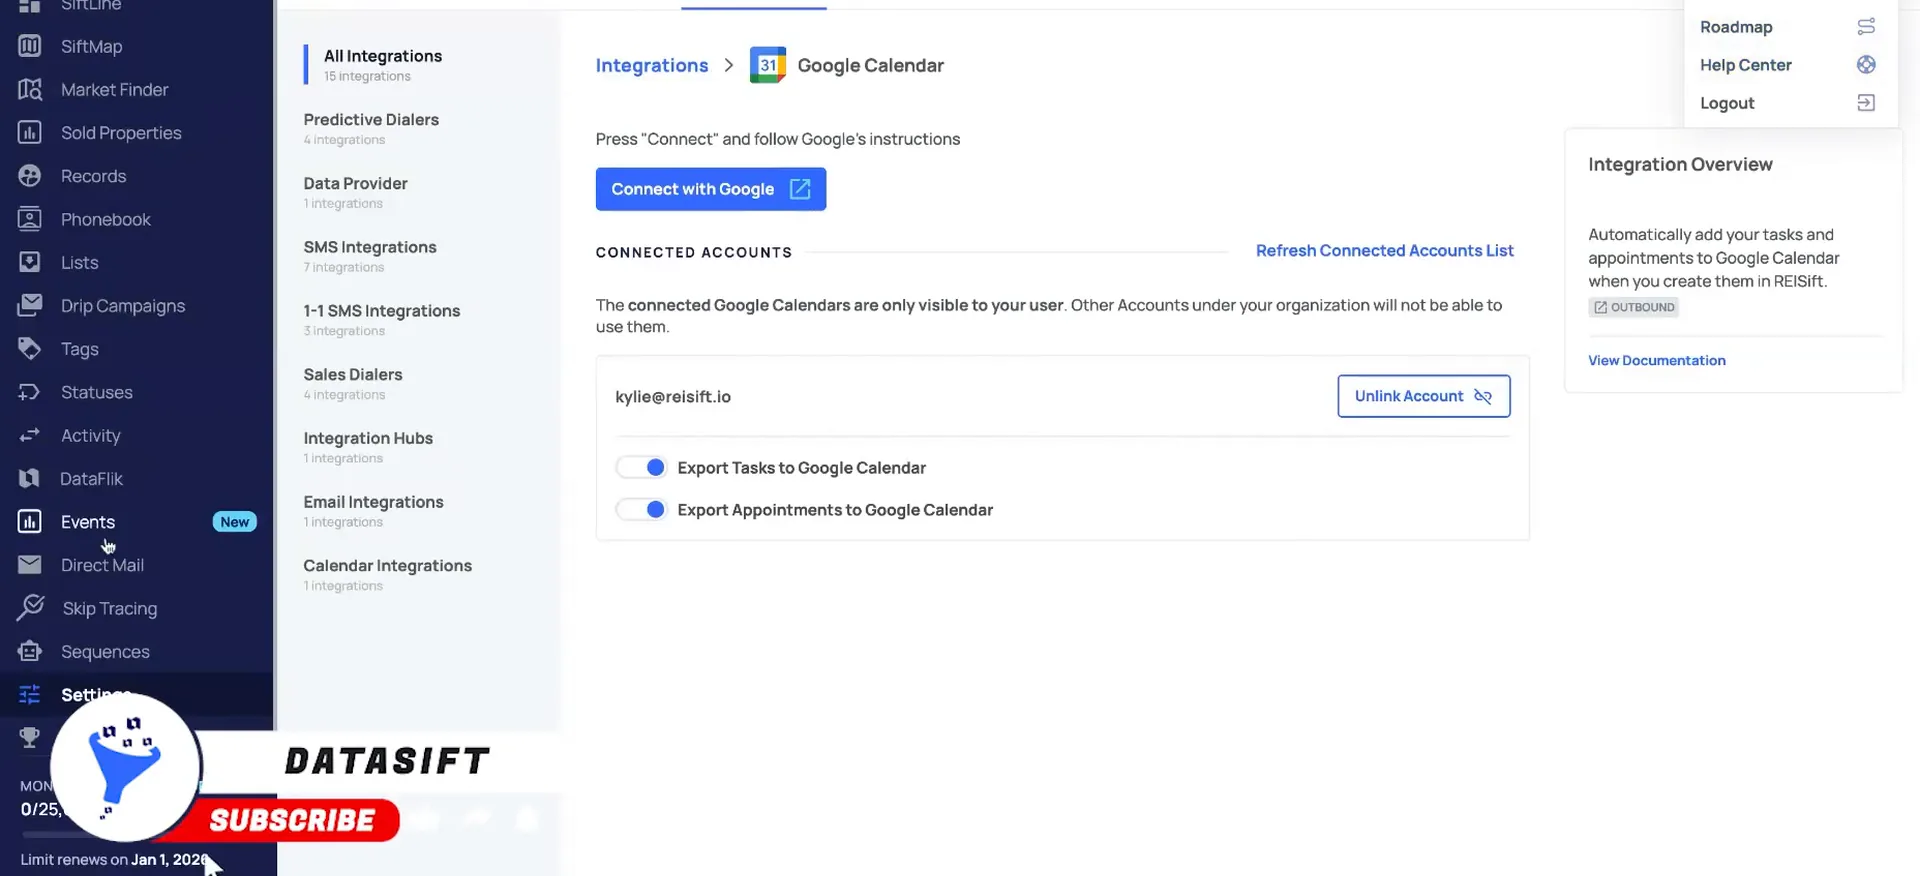Click the Tags icon in sidebar
The image size is (1920, 876).
[x=30, y=348]
